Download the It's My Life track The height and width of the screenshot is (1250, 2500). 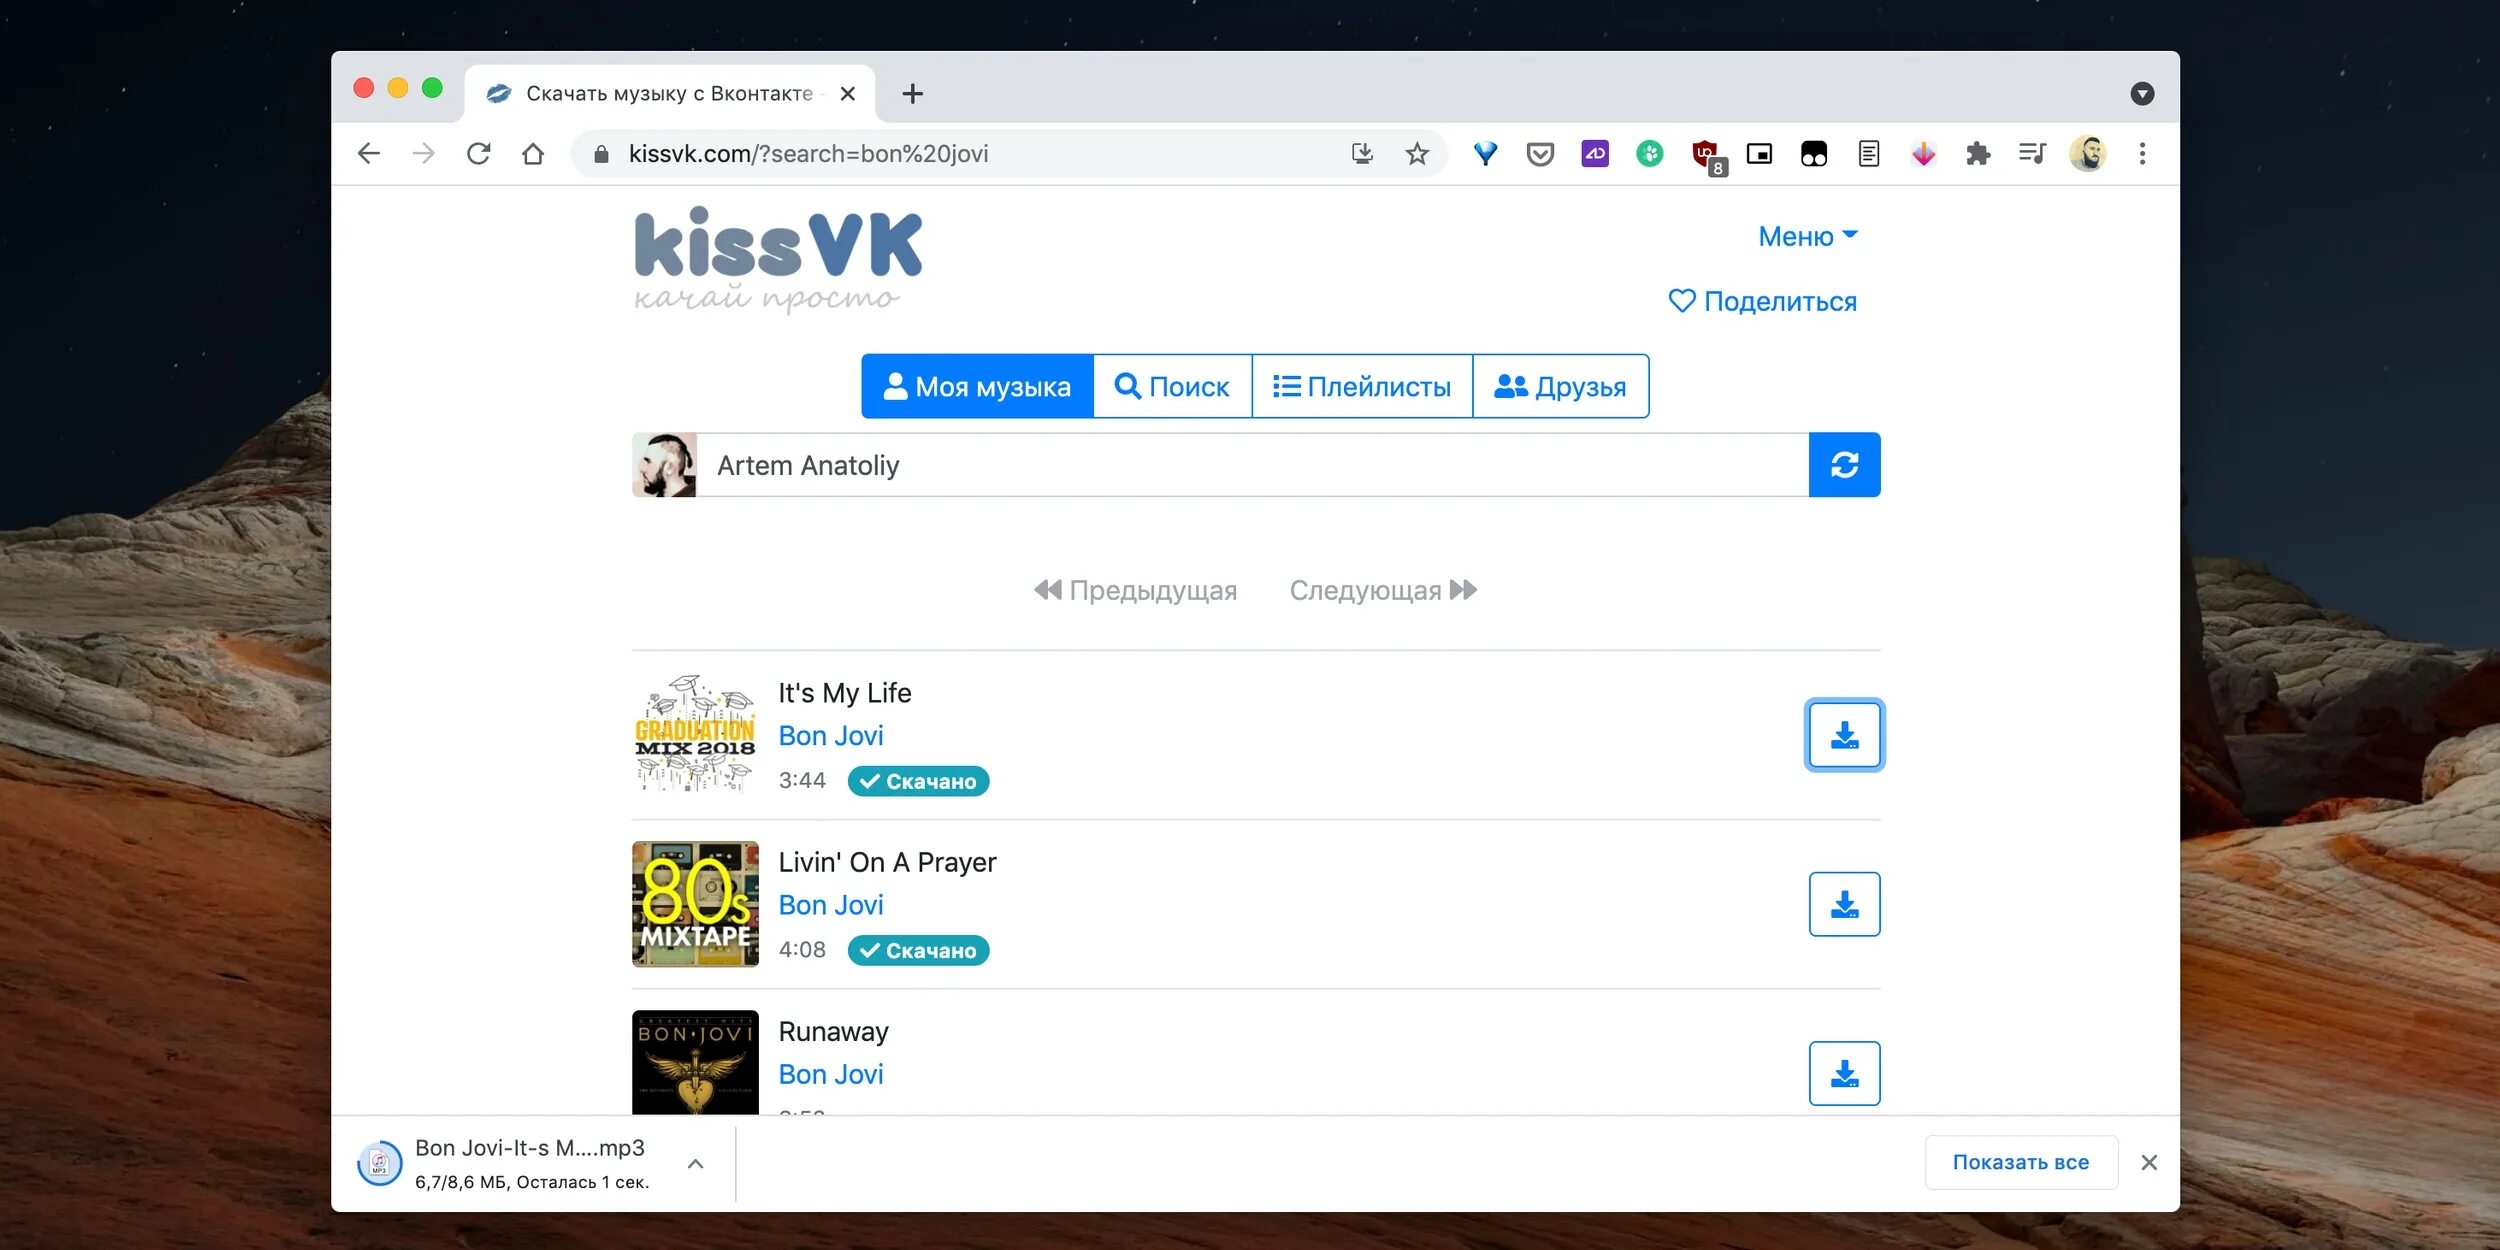pyautogui.click(x=1844, y=735)
